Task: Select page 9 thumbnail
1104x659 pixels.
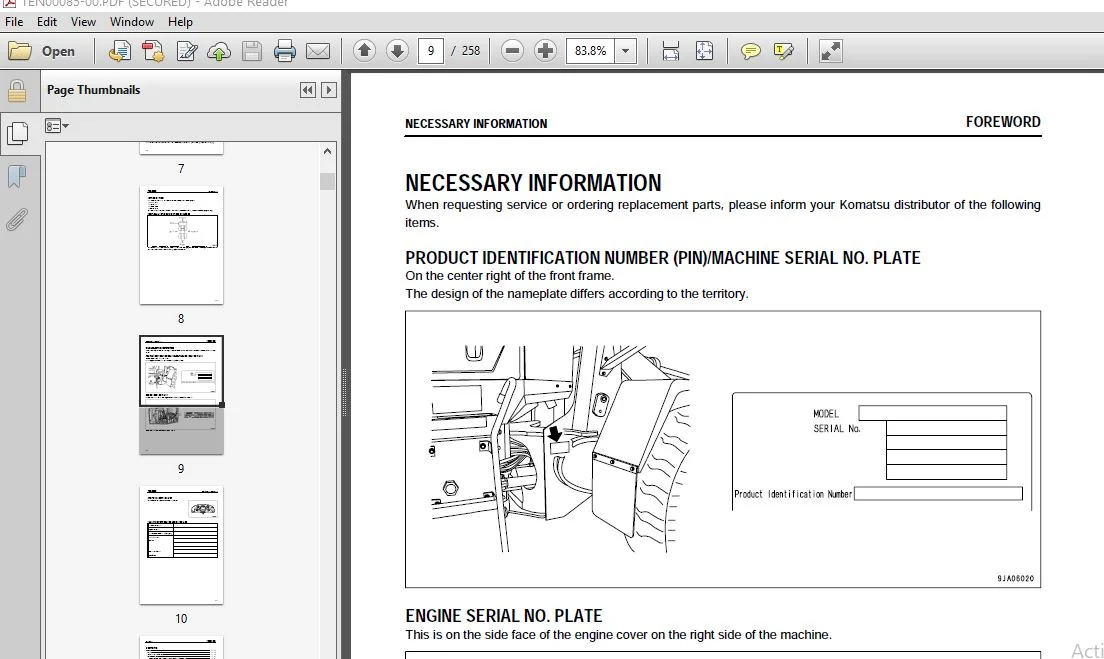Action: tap(182, 395)
